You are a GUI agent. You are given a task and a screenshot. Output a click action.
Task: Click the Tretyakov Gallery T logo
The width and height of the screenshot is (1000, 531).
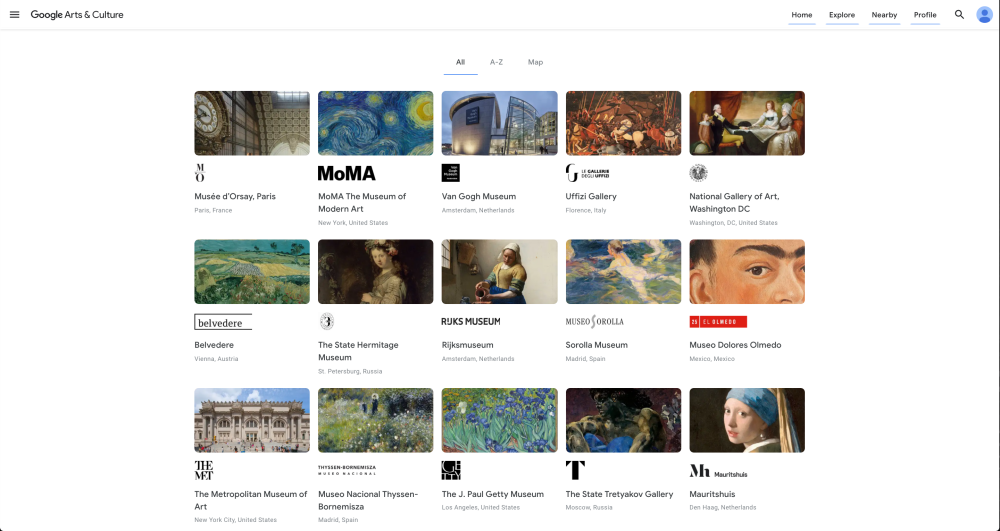(575, 470)
